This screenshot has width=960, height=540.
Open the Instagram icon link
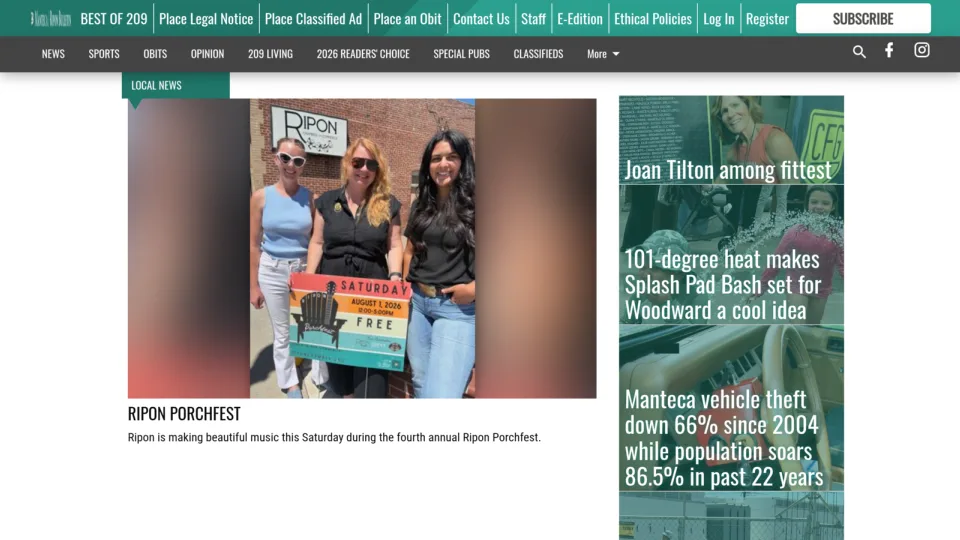coord(921,50)
